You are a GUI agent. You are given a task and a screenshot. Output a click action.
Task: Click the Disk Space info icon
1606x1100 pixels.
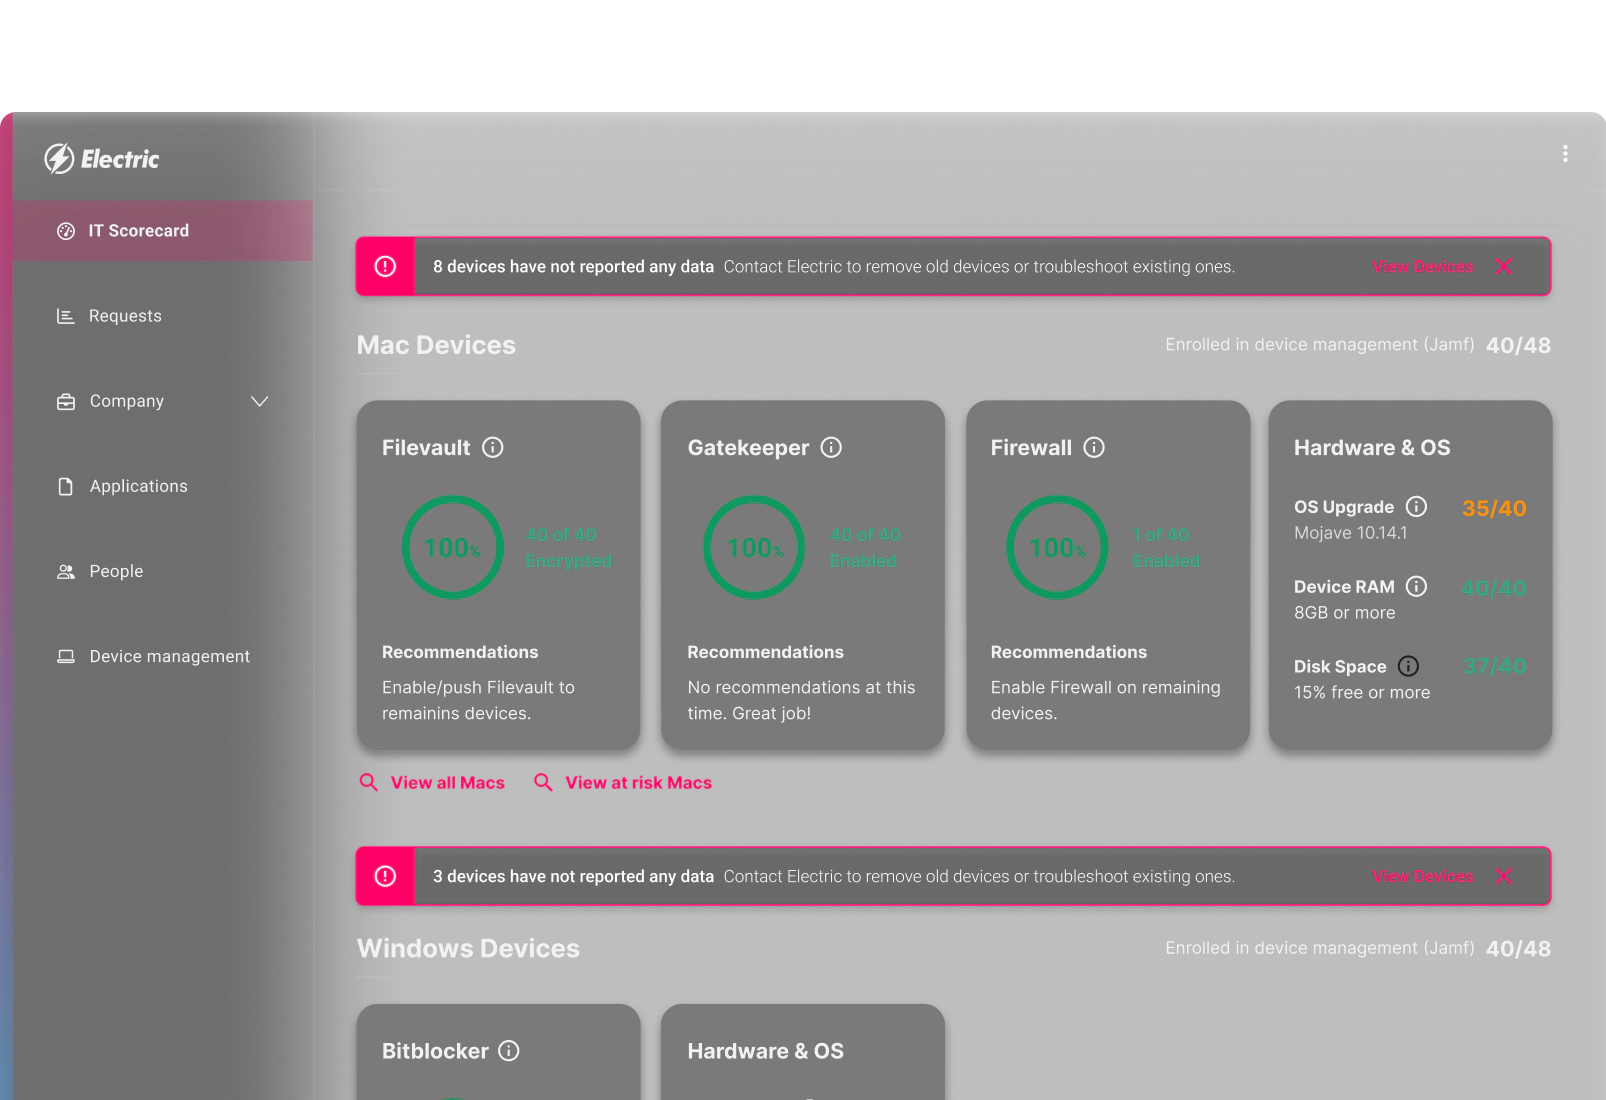pyautogui.click(x=1409, y=666)
